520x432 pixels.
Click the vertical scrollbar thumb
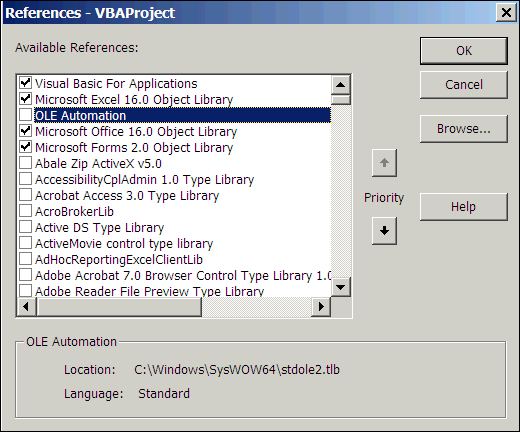[341, 100]
